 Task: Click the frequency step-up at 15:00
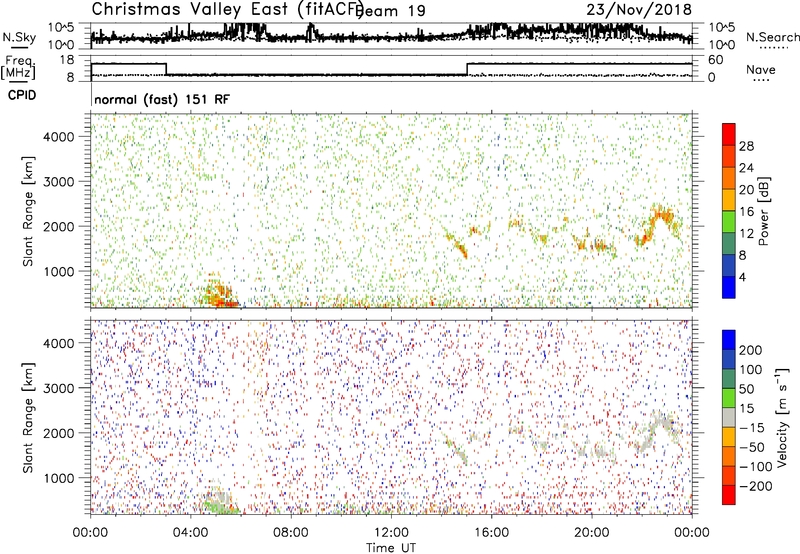467,69
